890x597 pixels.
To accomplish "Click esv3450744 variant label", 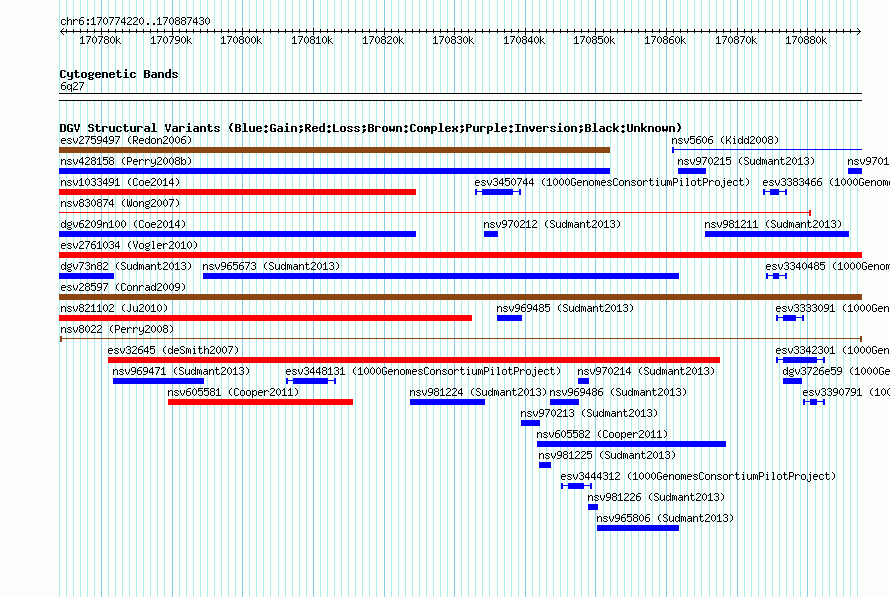I will 612,182.
